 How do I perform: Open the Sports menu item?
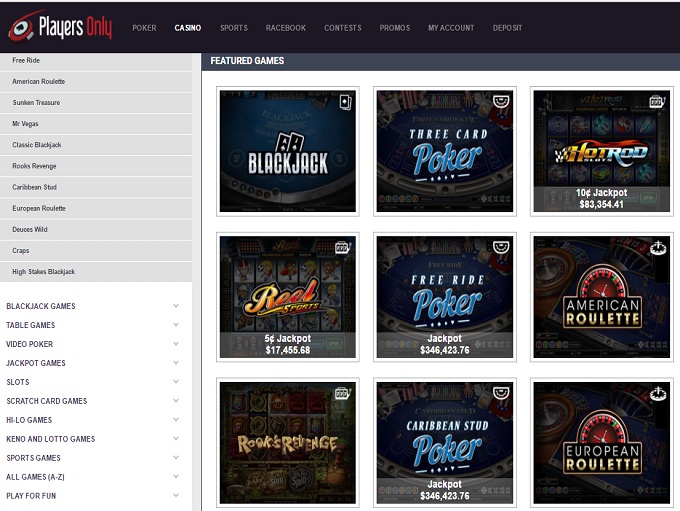coord(233,28)
